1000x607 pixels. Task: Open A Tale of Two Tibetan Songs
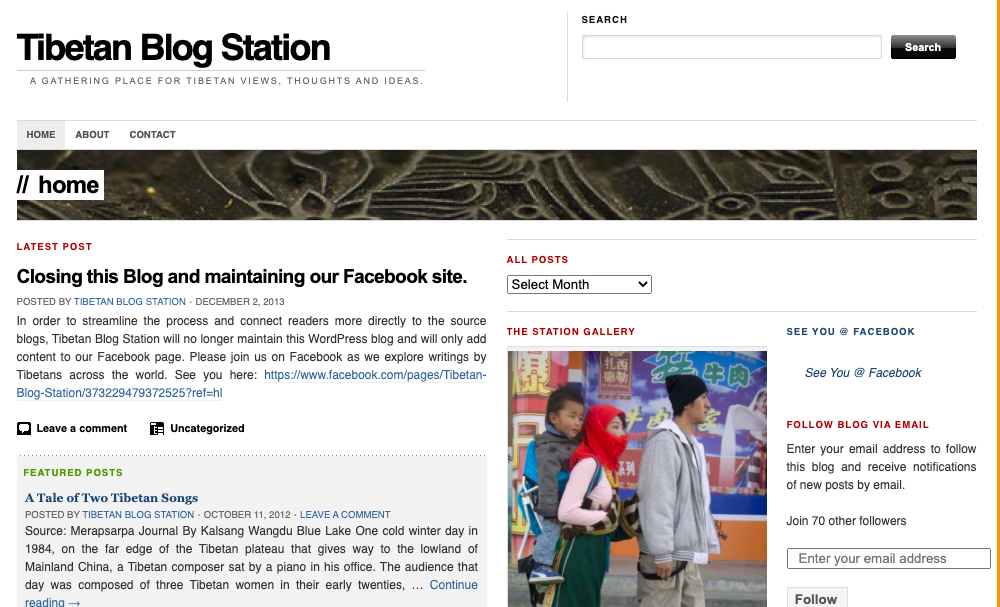(112, 498)
